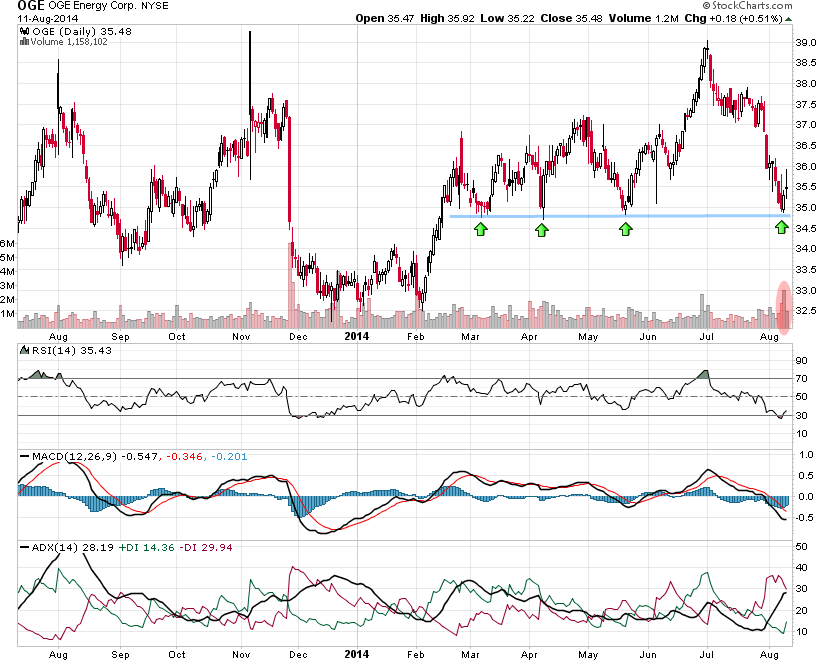This screenshot has height=662, width=816.
Task: Click the green '+DI 14.36' label
Action: [x=147, y=548]
